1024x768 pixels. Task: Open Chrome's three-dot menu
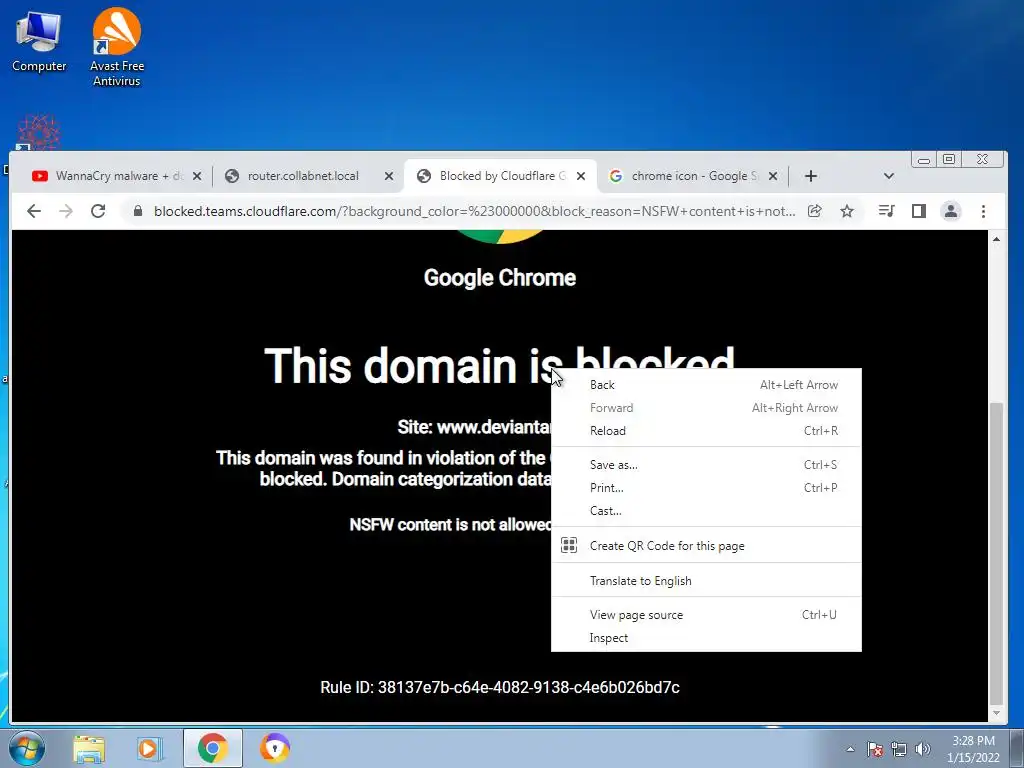tap(983, 211)
